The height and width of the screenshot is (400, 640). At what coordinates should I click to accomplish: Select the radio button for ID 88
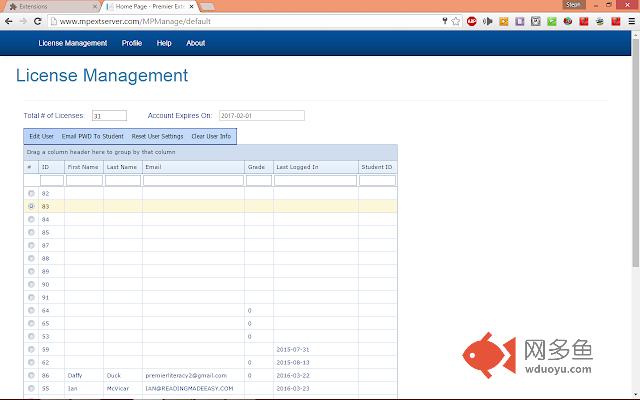pyautogui.click(x=31, y=258)
